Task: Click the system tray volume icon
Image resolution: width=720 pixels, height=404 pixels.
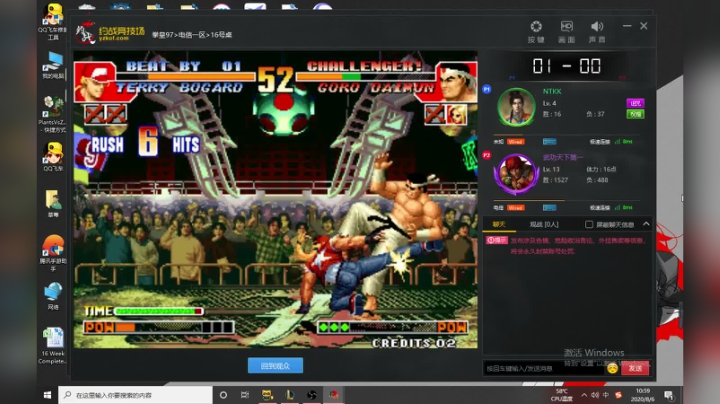Action: [x=595, y=395]
